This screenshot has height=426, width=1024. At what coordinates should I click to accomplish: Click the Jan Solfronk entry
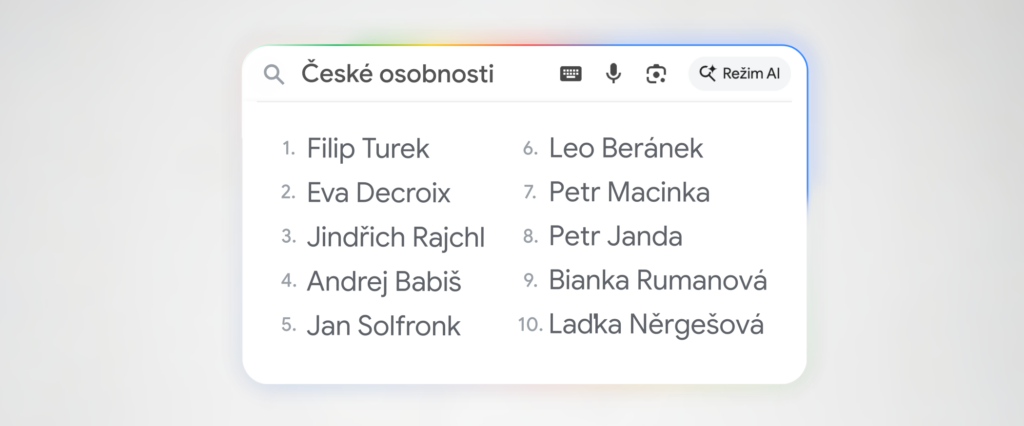coord(383,325)
